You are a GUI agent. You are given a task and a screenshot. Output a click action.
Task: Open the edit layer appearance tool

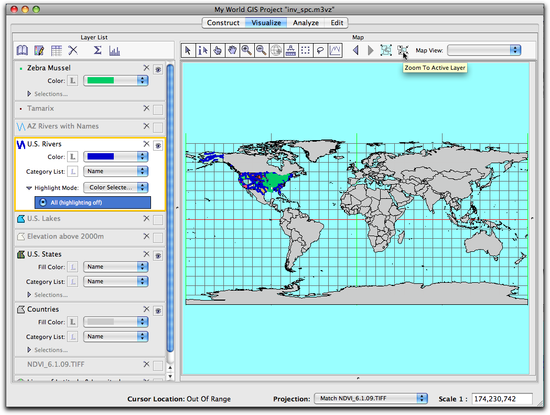click(x=39, y=51)
